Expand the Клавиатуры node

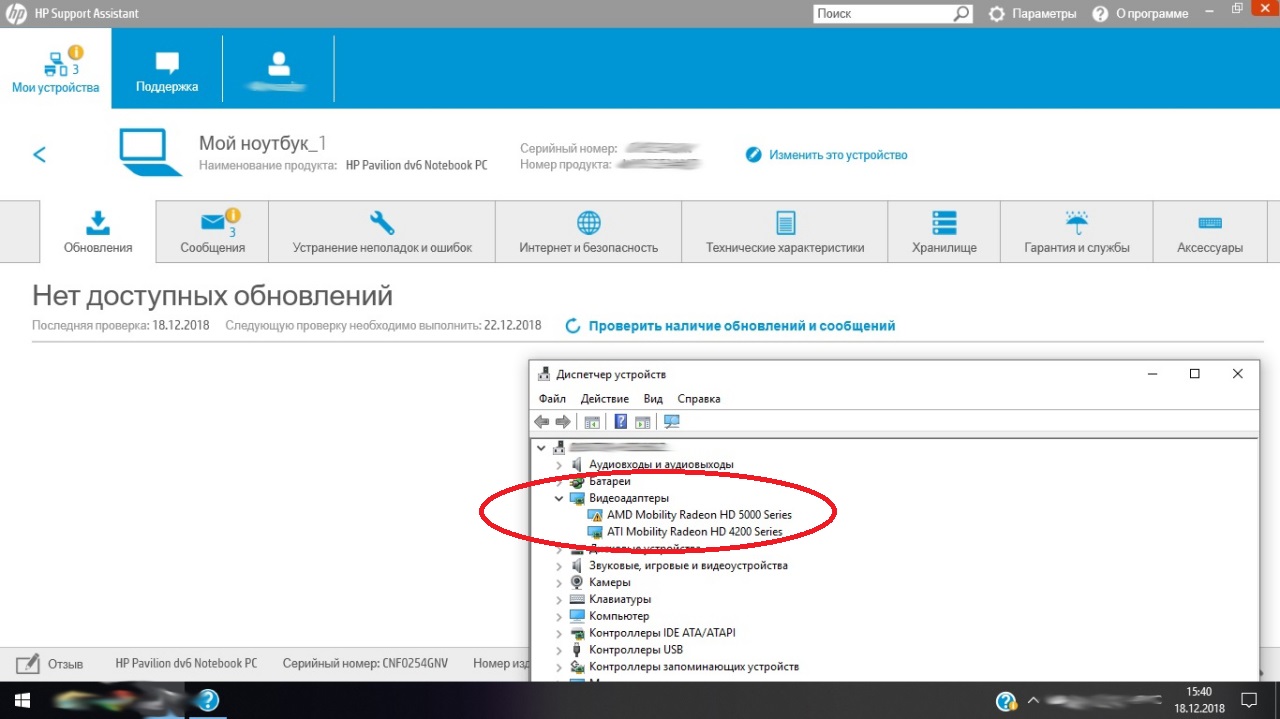pyautogui.click(x=559, y=599)
